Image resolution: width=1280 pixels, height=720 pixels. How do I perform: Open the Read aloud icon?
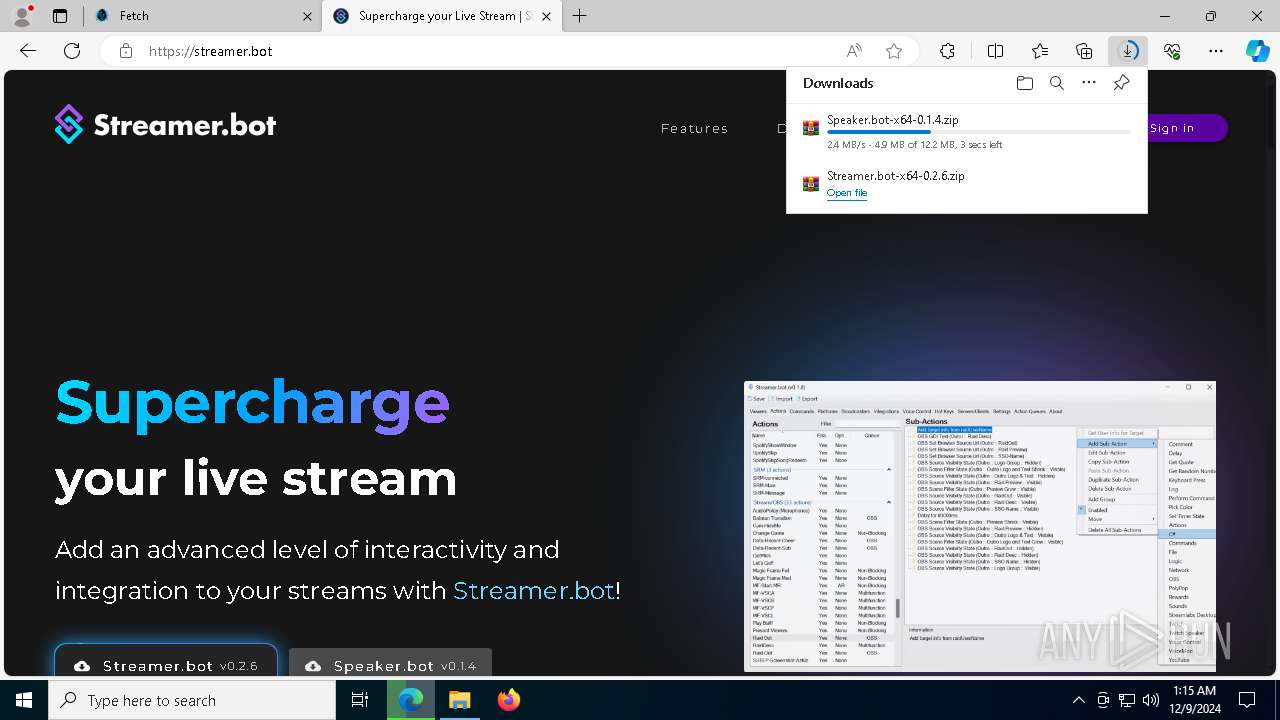(854, 51)
